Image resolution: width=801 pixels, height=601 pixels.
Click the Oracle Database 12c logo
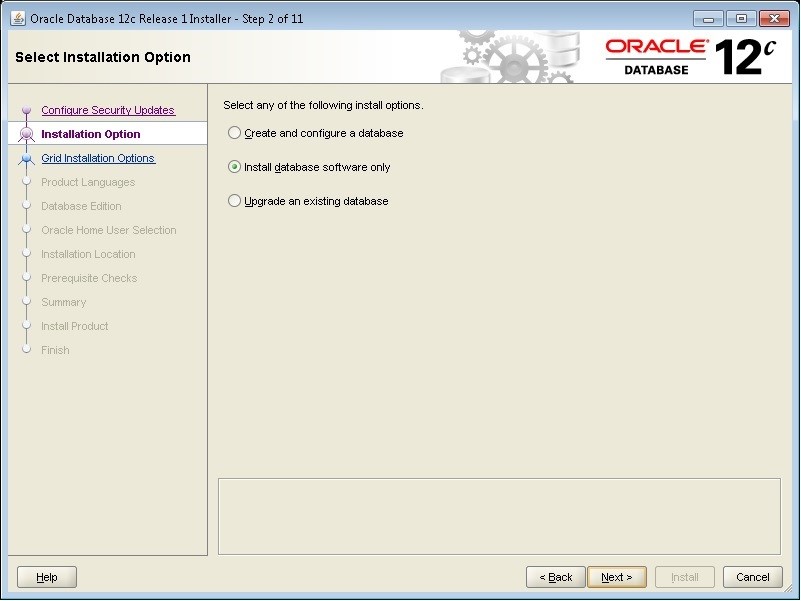click(x=691, y=57)
